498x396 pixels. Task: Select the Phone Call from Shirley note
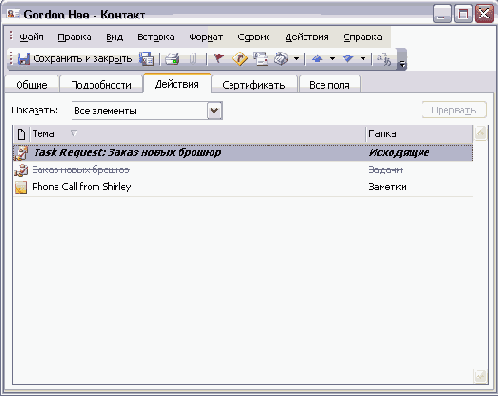coord(82,187)
